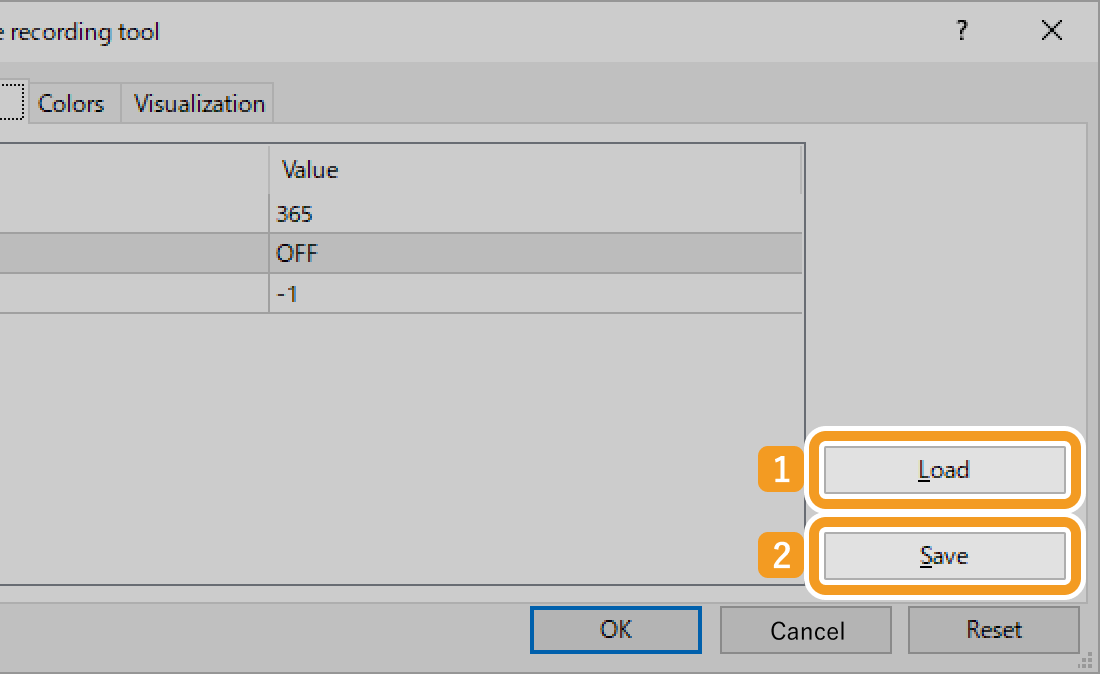Click the orange number 1 badge
1100x674 pixels.
[x=782, y=470]
